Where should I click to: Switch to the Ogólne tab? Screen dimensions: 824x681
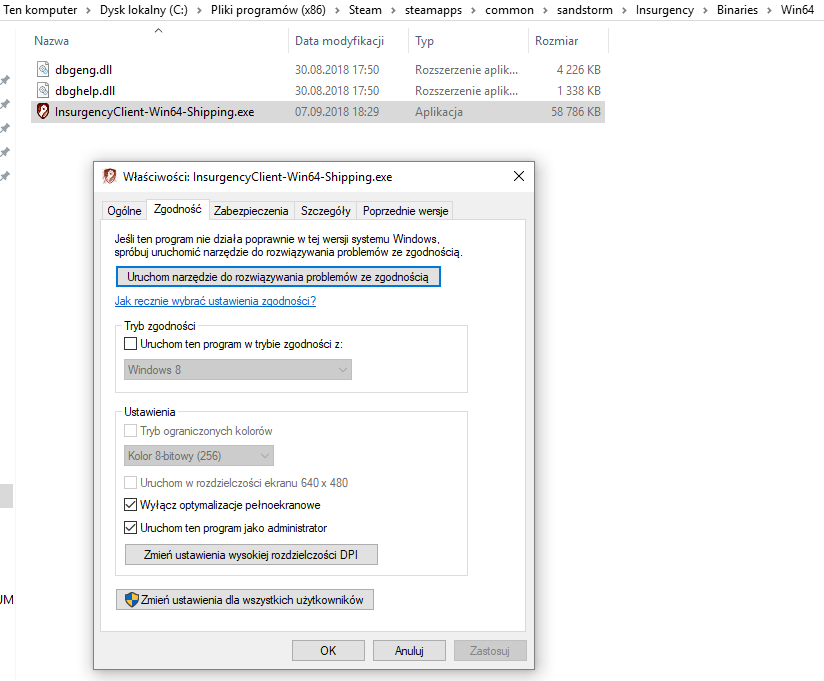click(124, 211)
